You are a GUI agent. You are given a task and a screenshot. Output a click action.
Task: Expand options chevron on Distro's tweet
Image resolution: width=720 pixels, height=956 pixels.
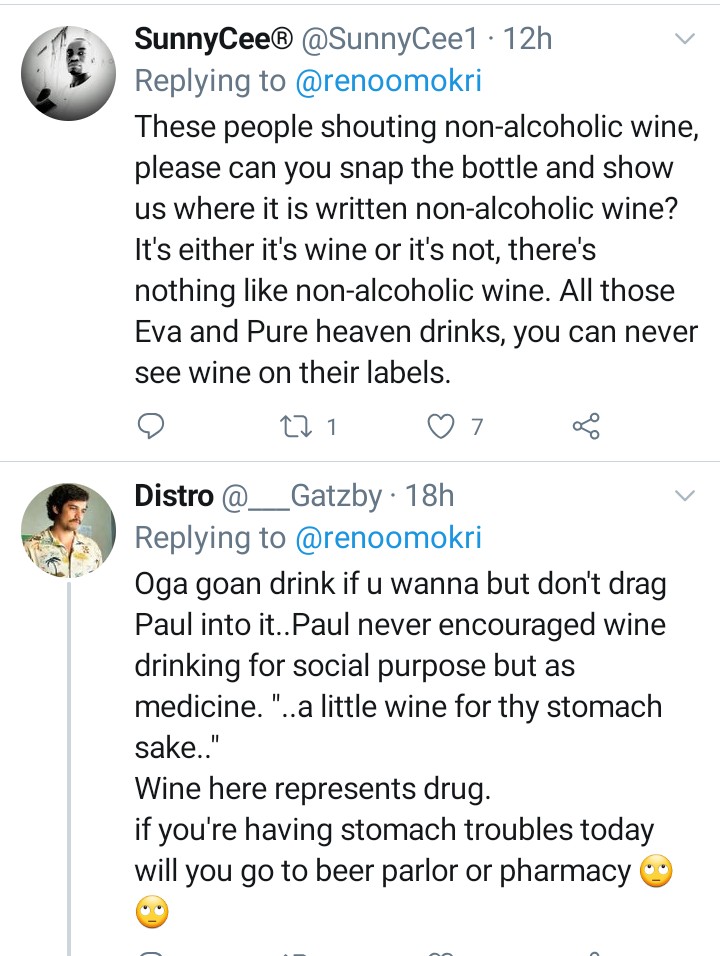[685, 496]
